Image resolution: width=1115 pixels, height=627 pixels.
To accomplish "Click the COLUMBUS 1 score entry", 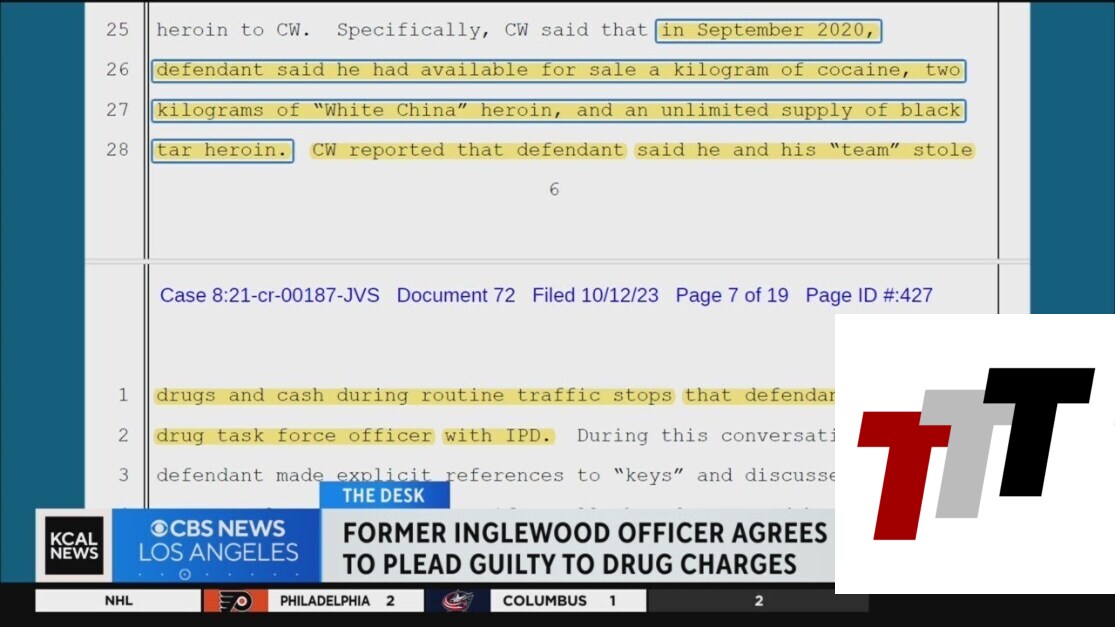I will [x=559, y=601].
